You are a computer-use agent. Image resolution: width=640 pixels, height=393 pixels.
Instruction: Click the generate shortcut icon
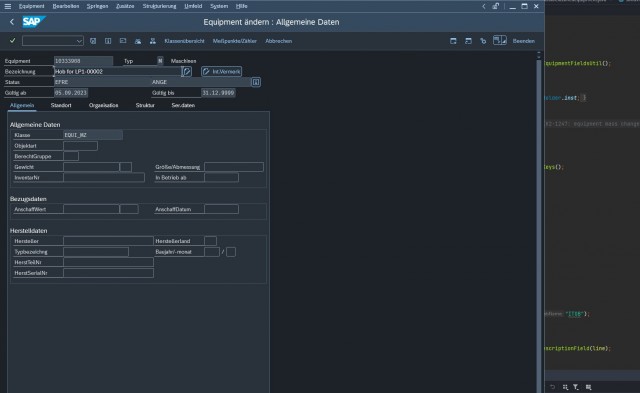click(483, 41)
